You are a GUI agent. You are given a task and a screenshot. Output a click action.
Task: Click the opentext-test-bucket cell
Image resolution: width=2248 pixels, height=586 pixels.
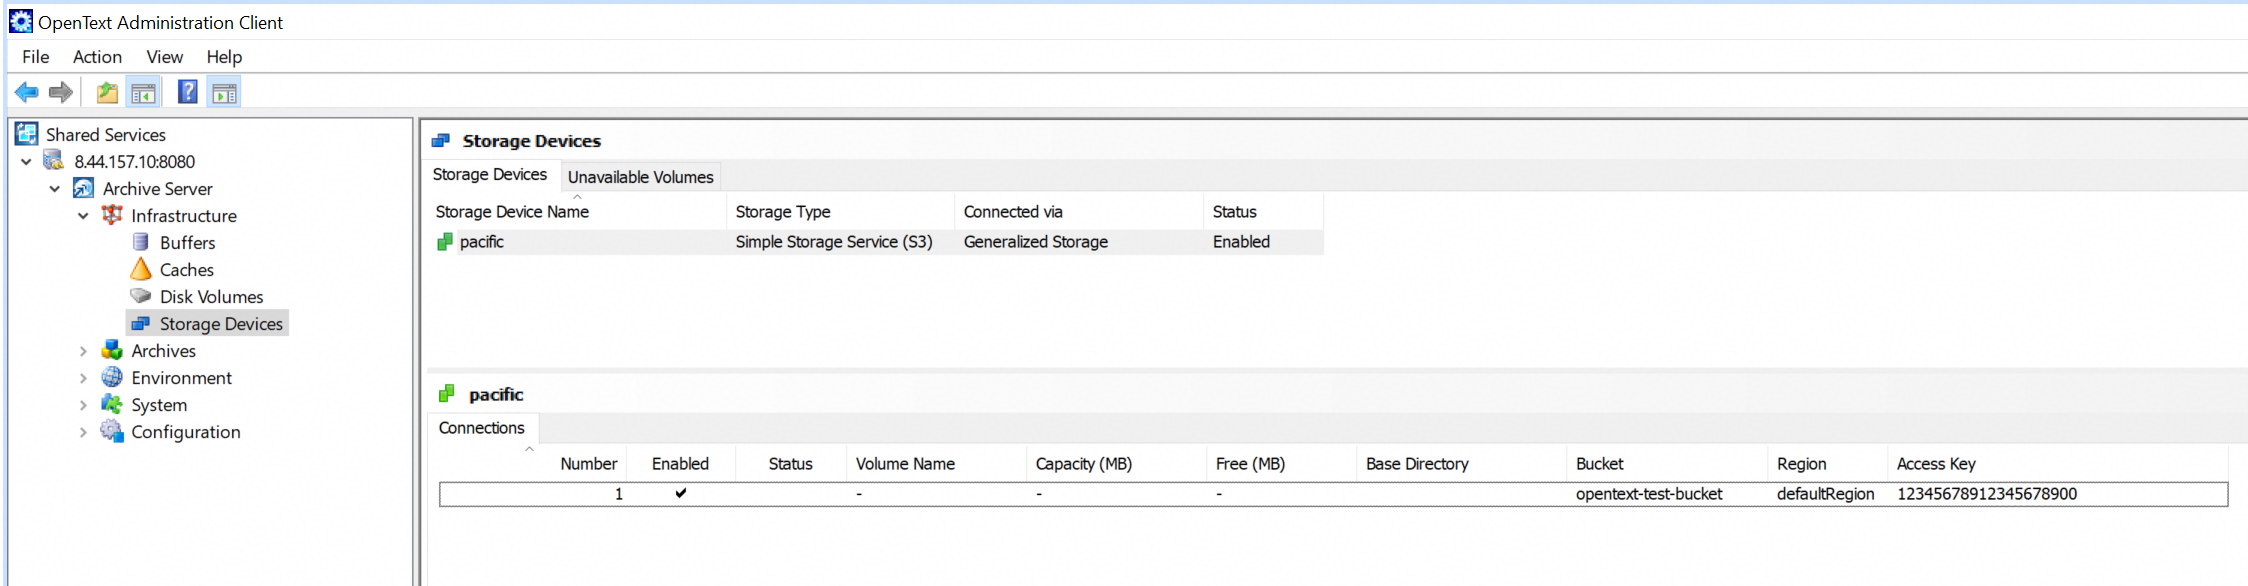click(1649, 494)
